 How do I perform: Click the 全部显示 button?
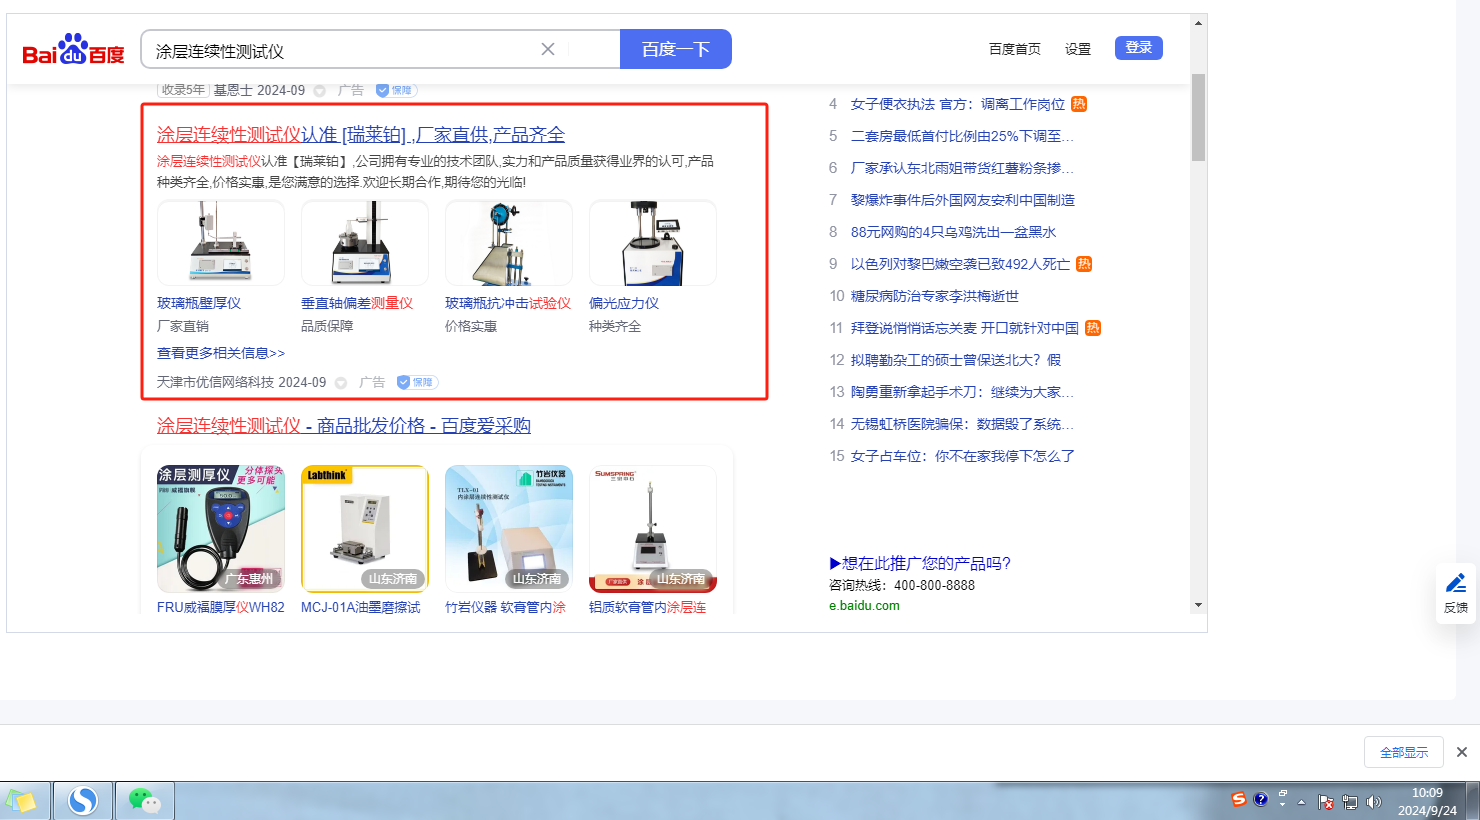(1404, 752)
